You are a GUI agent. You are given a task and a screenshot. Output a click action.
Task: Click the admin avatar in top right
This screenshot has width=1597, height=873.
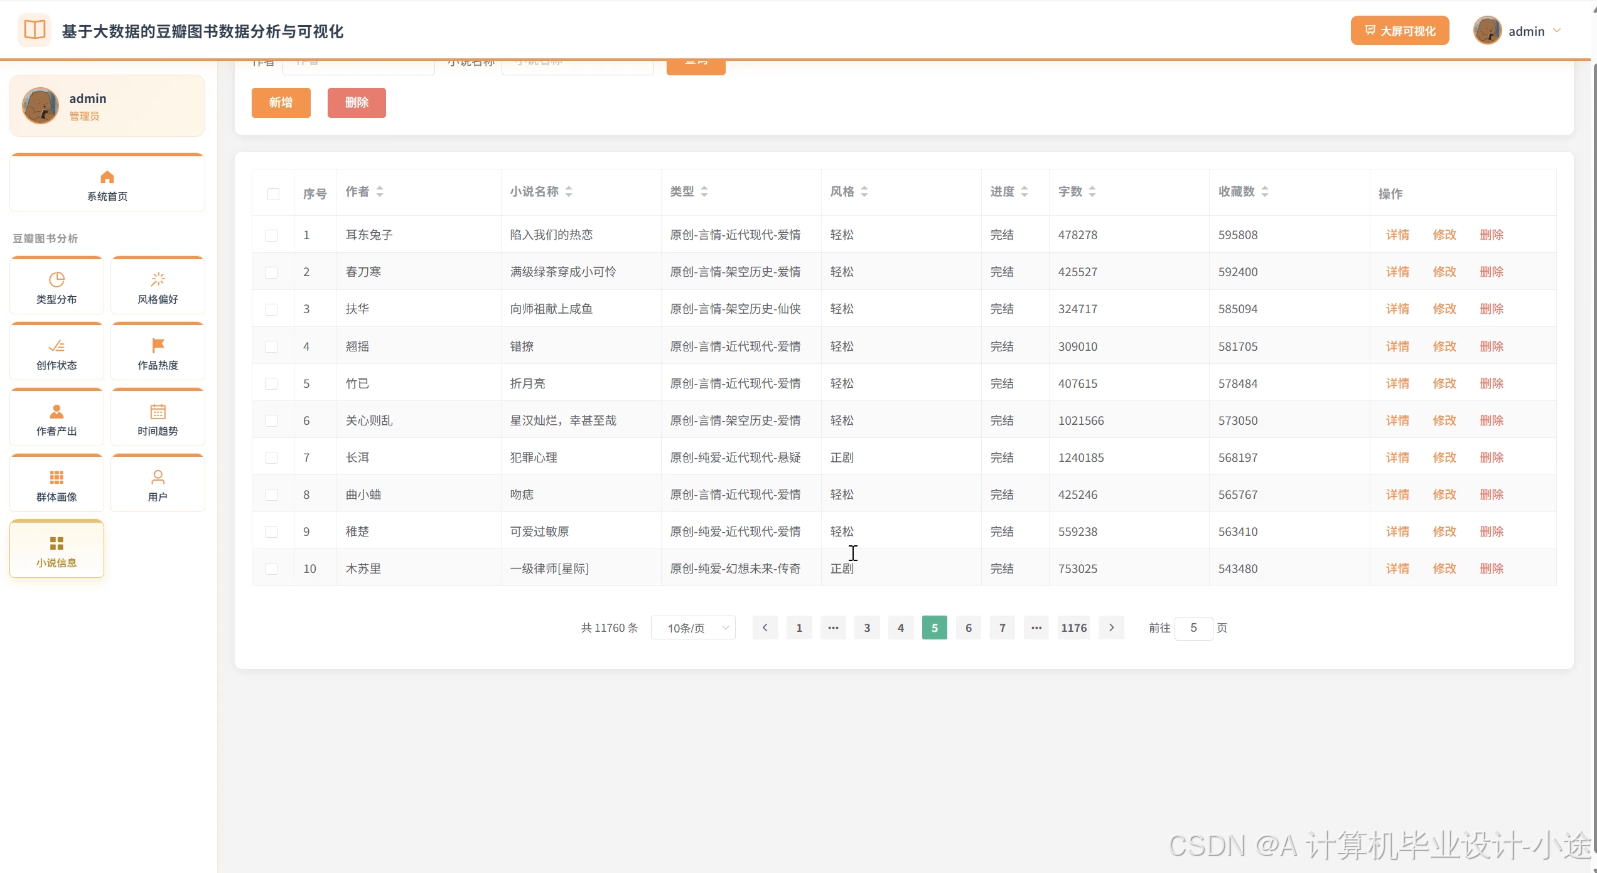tap(1487, 30)
